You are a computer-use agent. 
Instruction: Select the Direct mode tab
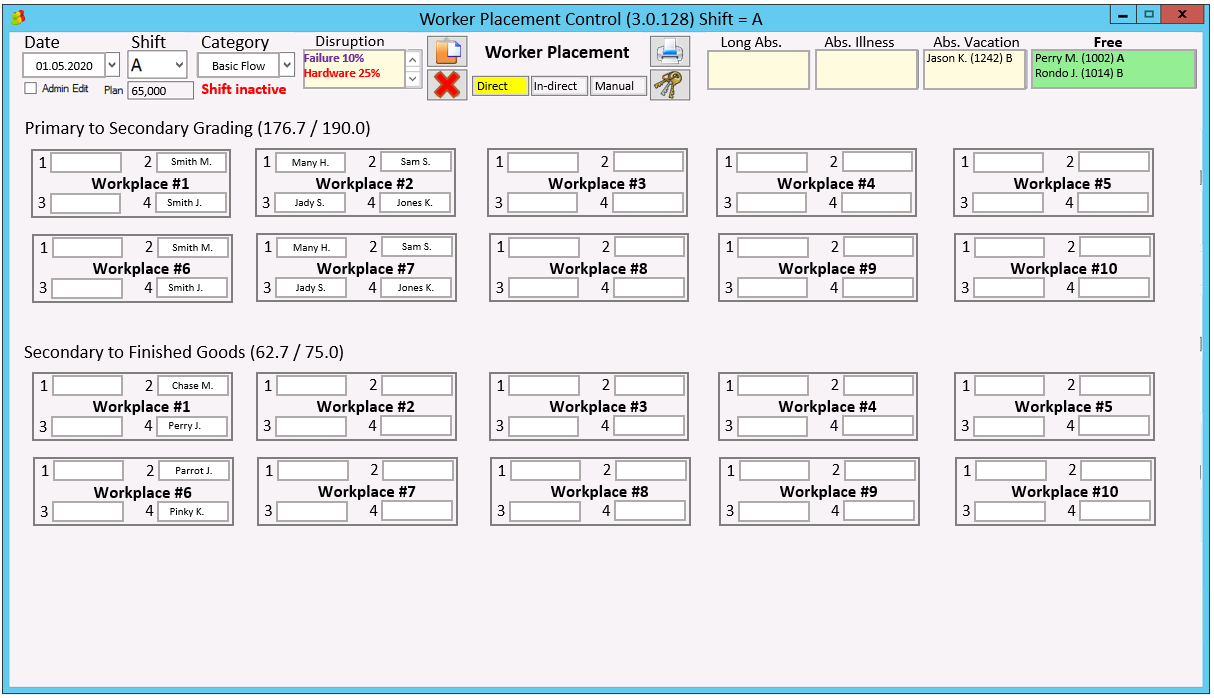tap(500, 86)
